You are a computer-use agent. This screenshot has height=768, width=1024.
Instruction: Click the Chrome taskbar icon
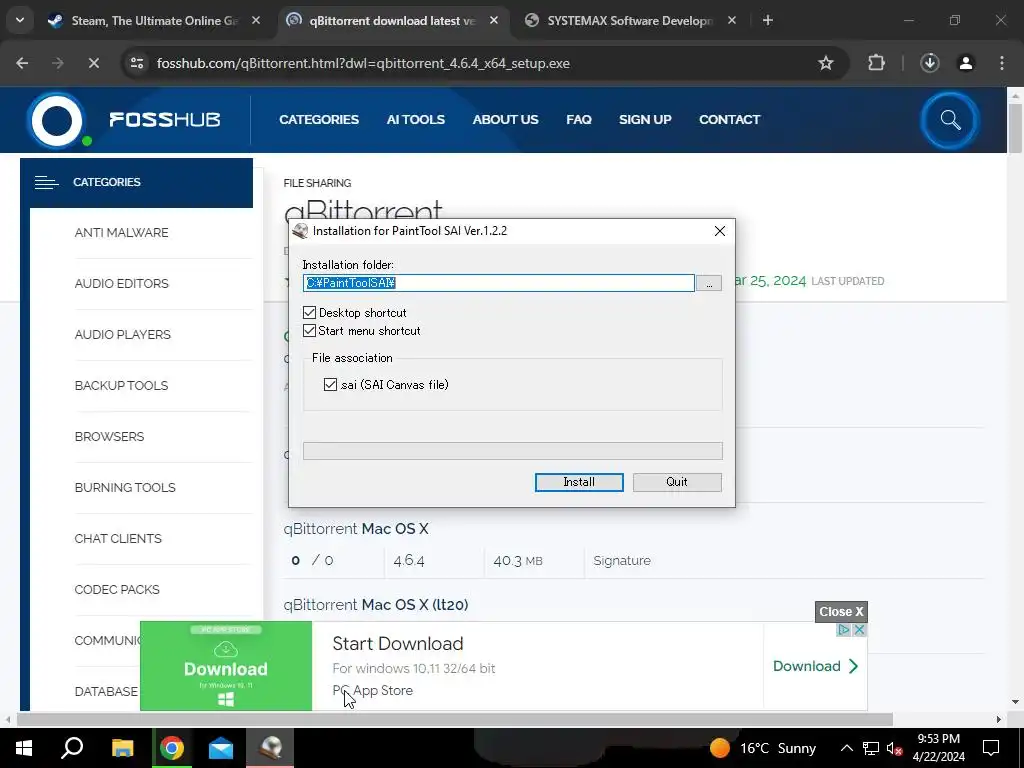172,748
